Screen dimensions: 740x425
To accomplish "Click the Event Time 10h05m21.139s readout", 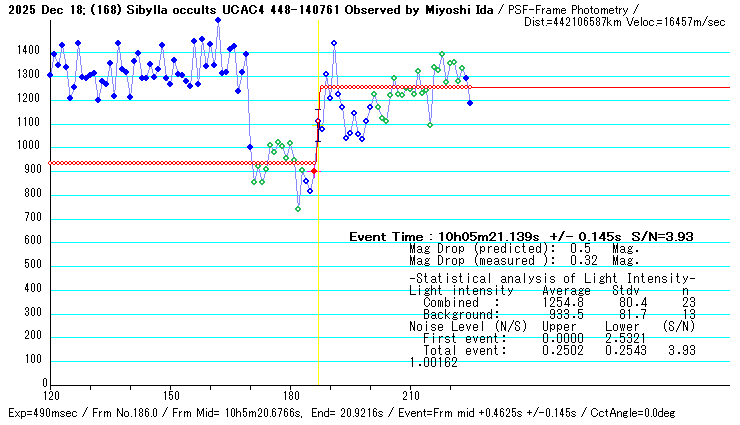I will (x=520, y=237).
